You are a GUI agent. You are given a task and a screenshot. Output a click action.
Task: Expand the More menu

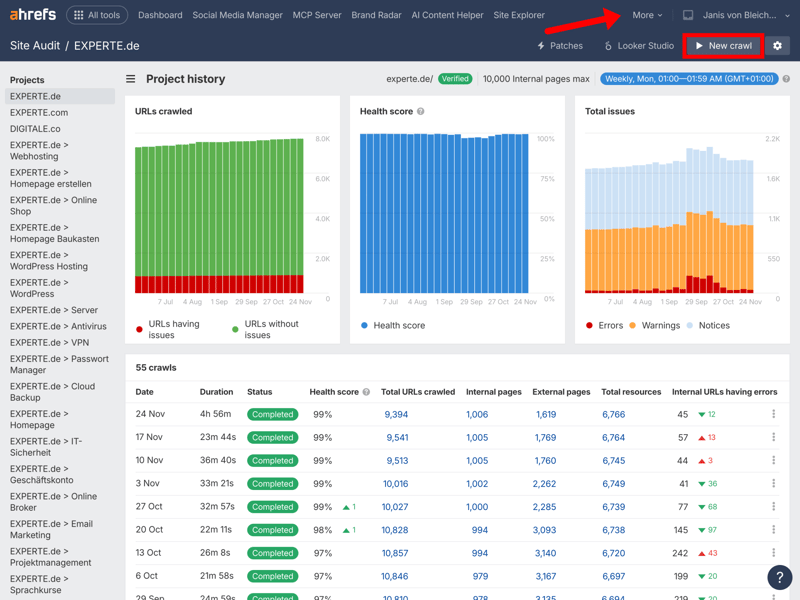pos(647,15)
